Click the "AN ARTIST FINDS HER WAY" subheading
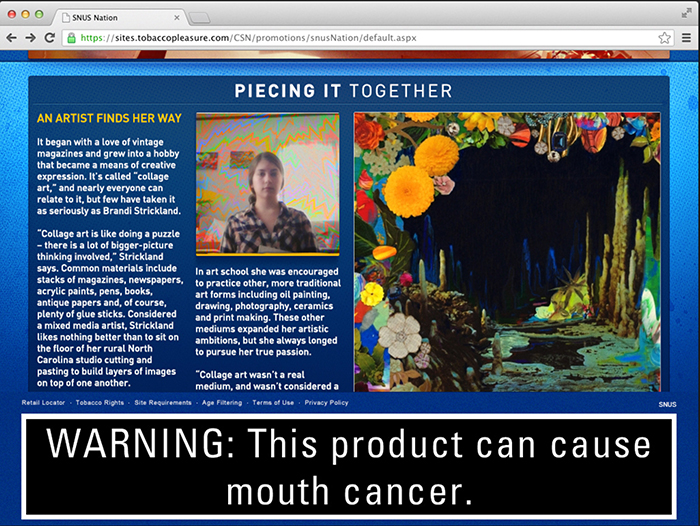The width and height of the screenshot is (700, 526). (109, 118)
